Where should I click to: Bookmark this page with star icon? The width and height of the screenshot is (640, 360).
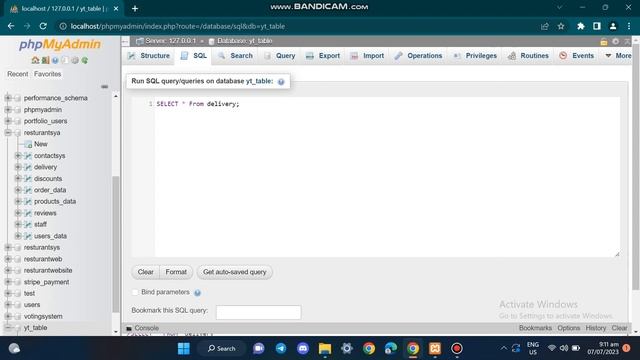(x=561, y=26)
